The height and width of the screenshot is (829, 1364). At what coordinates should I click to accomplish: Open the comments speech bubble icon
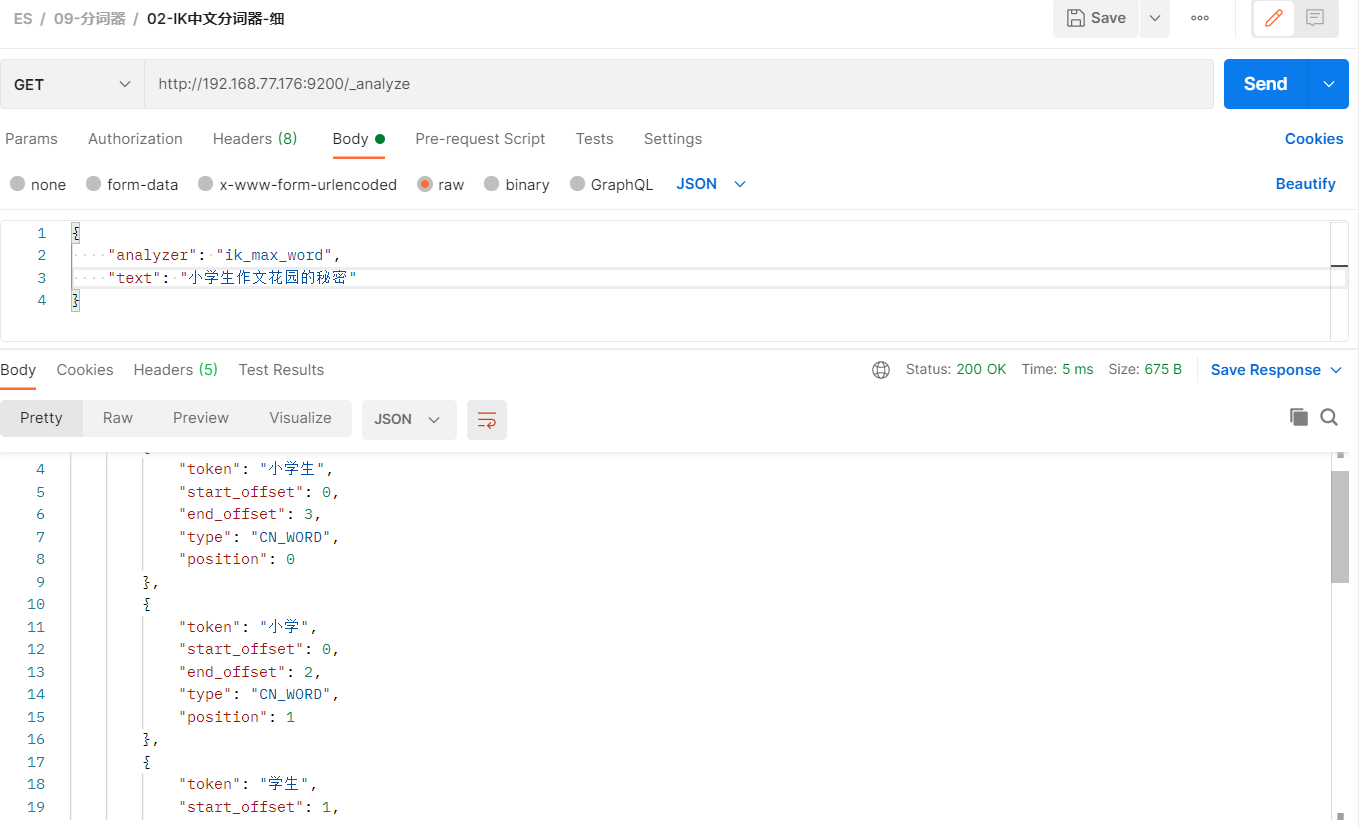(1315, 18)
